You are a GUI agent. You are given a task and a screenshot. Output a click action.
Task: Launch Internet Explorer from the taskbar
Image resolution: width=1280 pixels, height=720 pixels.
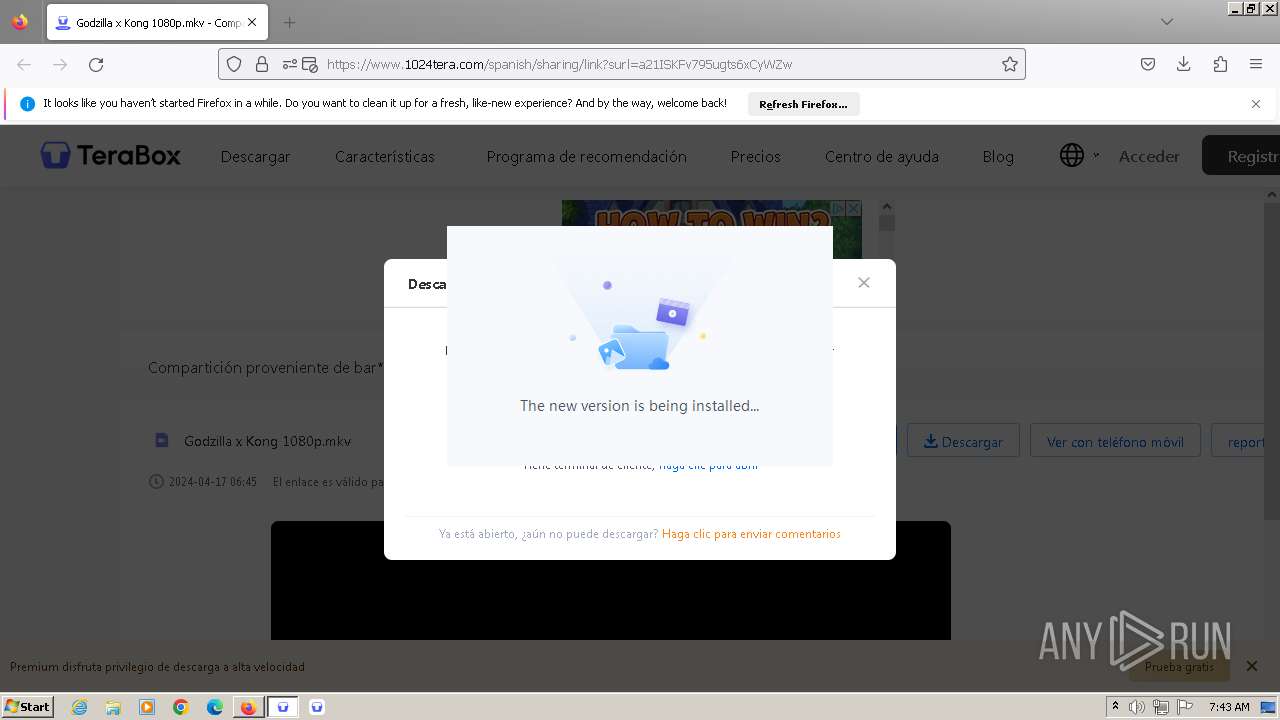click(79, 707)
